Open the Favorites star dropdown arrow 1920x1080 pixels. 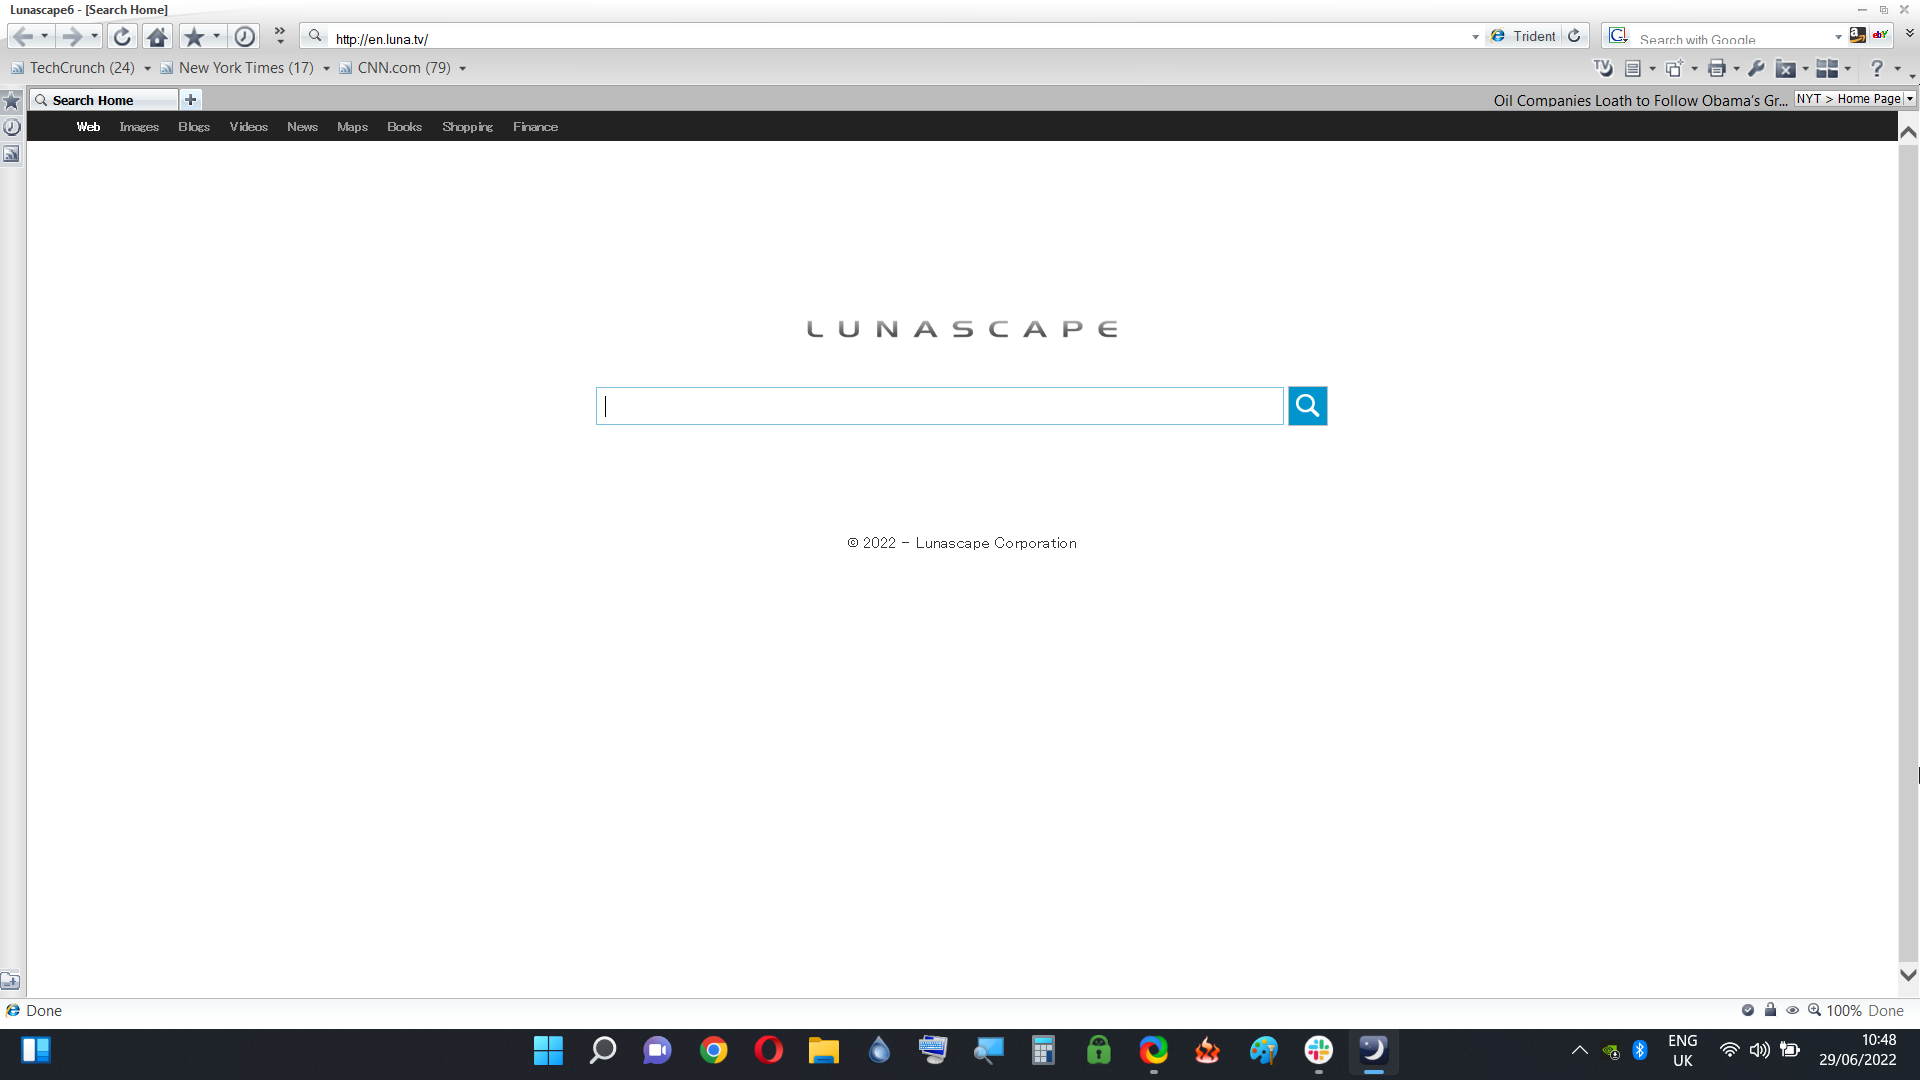tap(216, 37)
